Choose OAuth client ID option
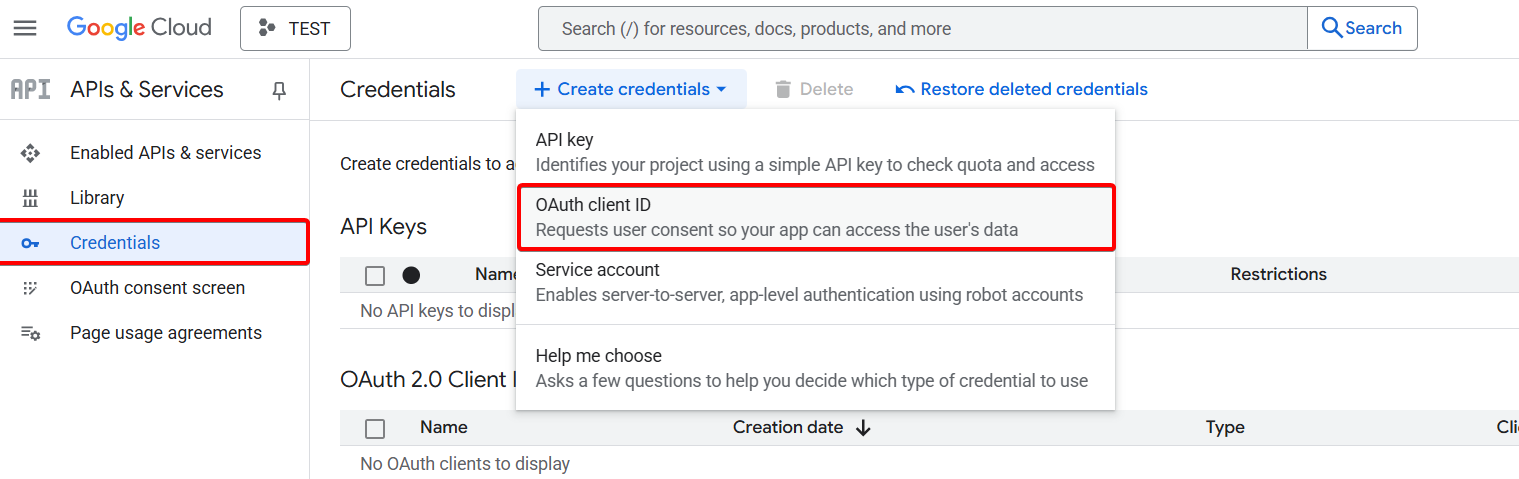 pos(815,217)
